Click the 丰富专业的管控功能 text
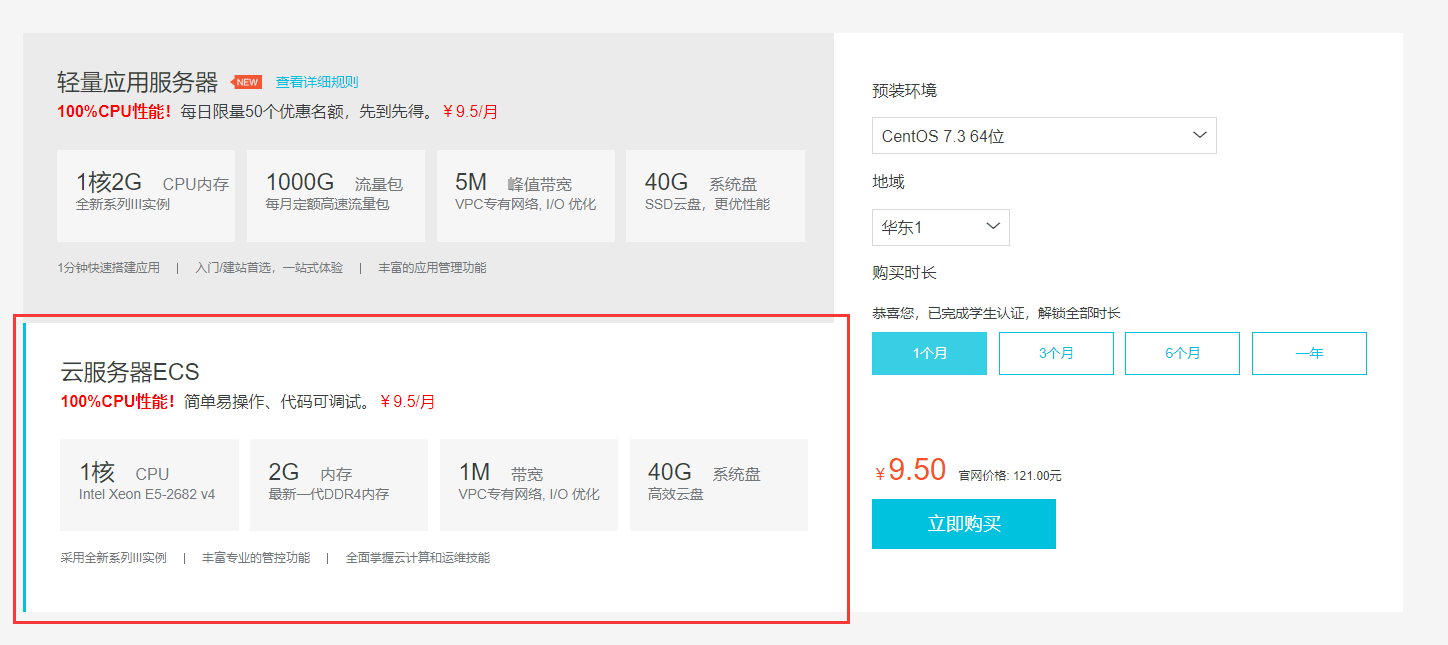Image resolution: width=1448 pixels, height=645 pixels. pyautogui.click(x=256, y=558)
